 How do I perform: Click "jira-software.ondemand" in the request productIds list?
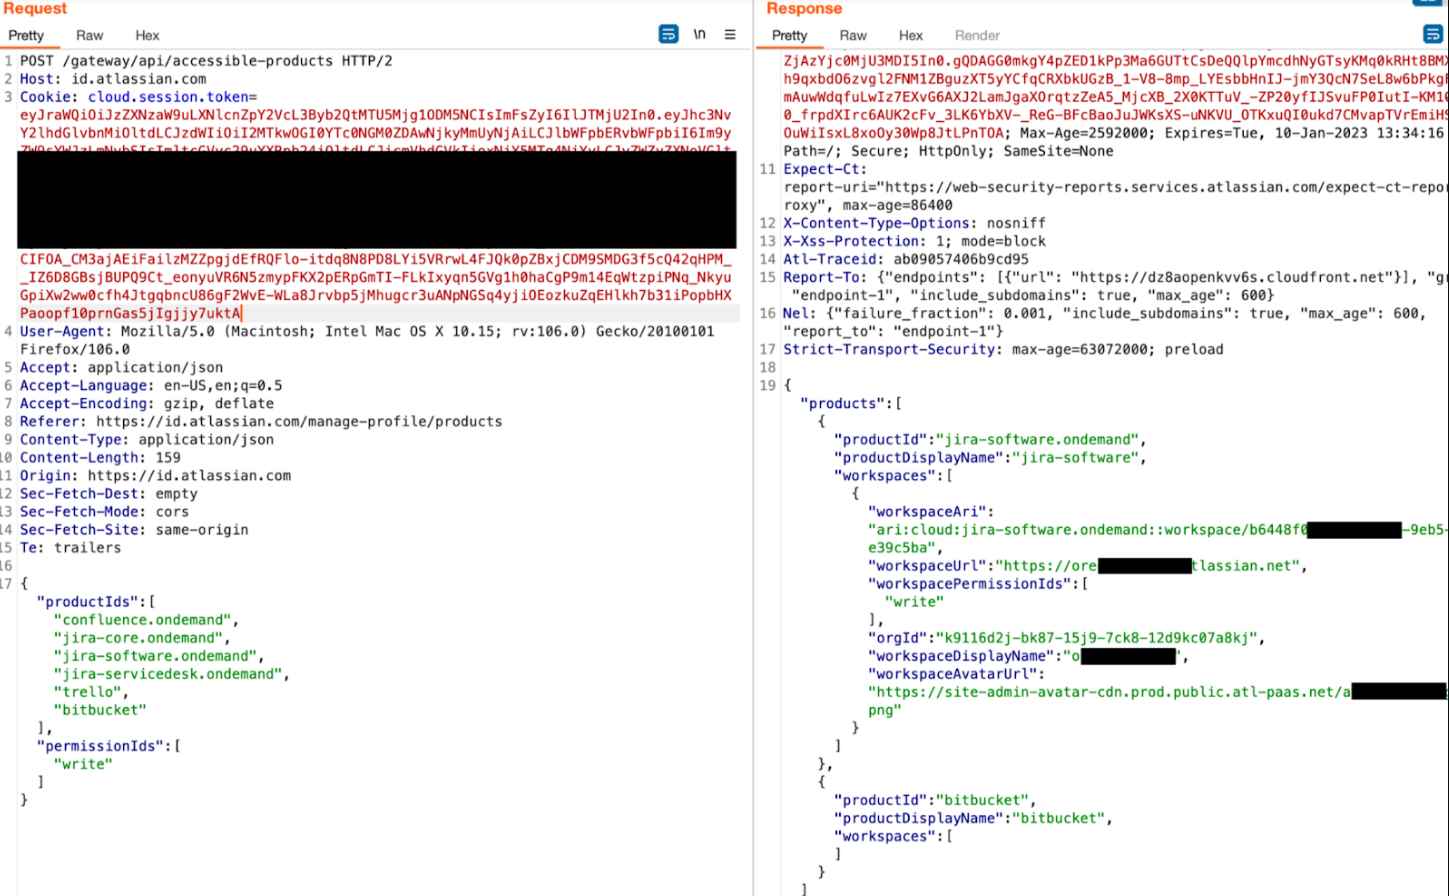155,656
